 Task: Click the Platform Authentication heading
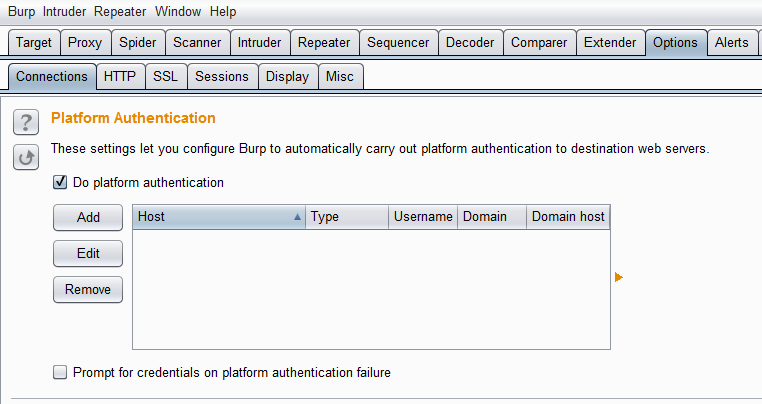133,118
